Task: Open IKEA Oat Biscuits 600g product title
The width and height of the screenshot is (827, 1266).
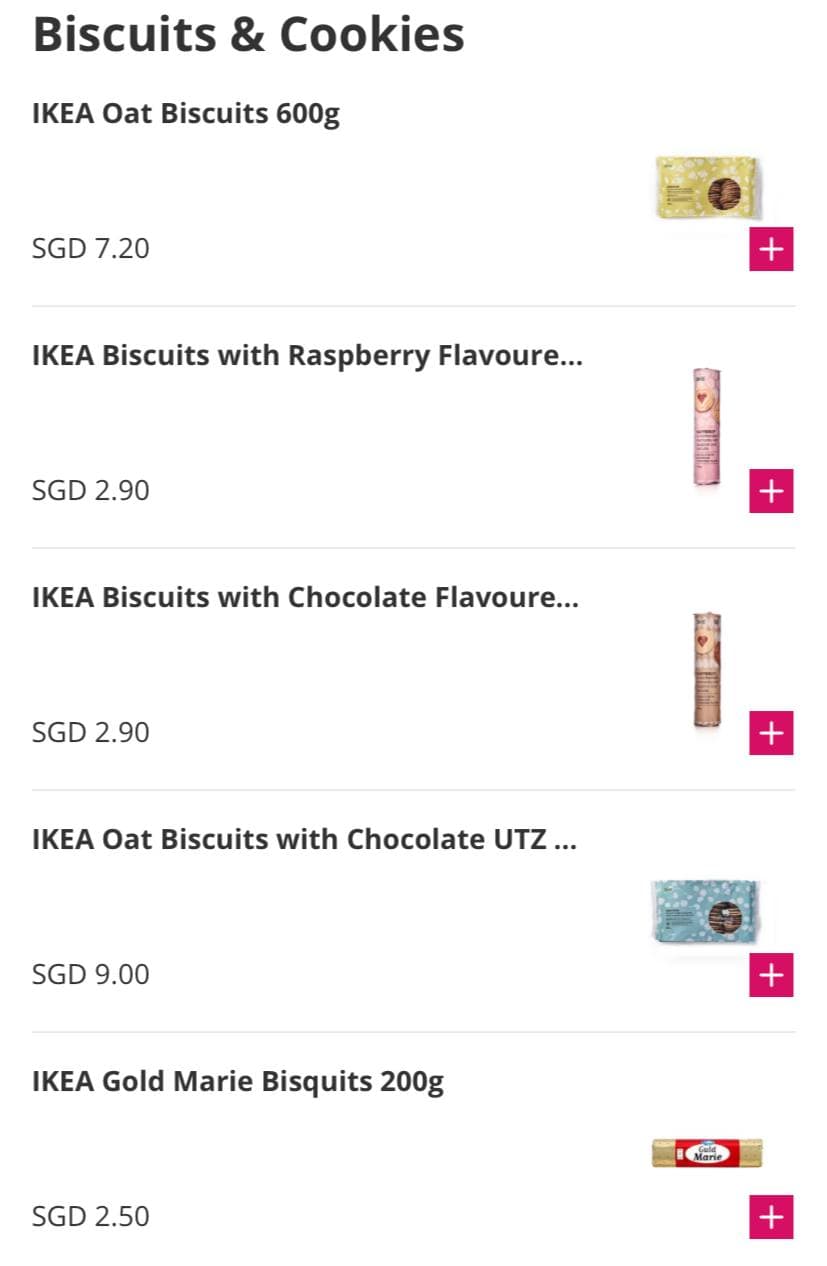Action: (x=186, y=114)
